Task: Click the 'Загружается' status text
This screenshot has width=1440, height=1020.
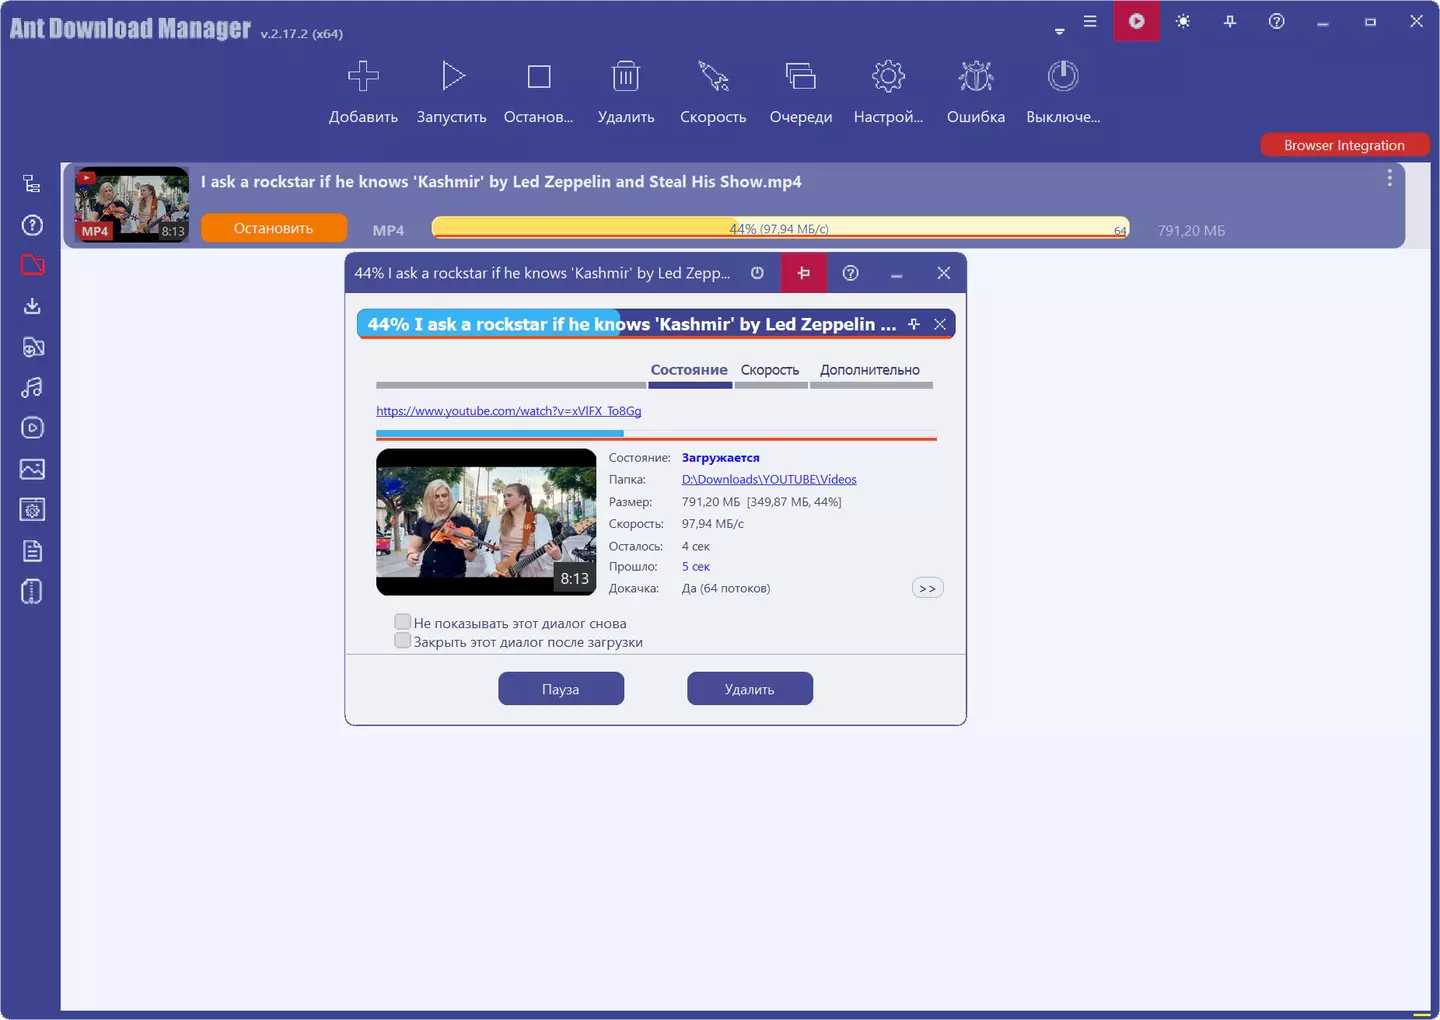Action: click(x=721, y=458)
